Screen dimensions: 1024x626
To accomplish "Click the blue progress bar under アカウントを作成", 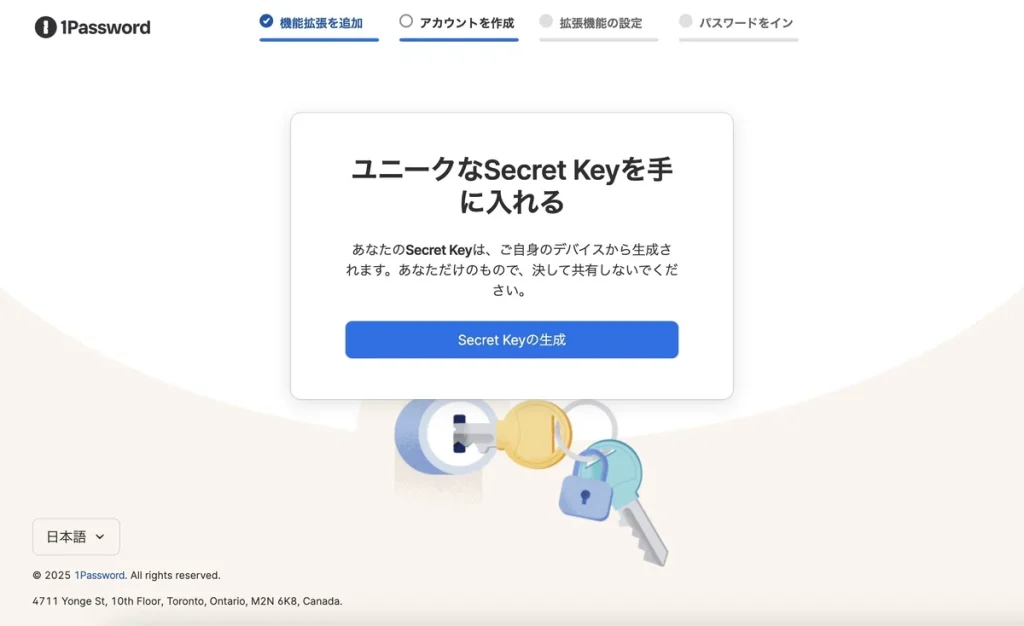I will (x=458, y=40).
